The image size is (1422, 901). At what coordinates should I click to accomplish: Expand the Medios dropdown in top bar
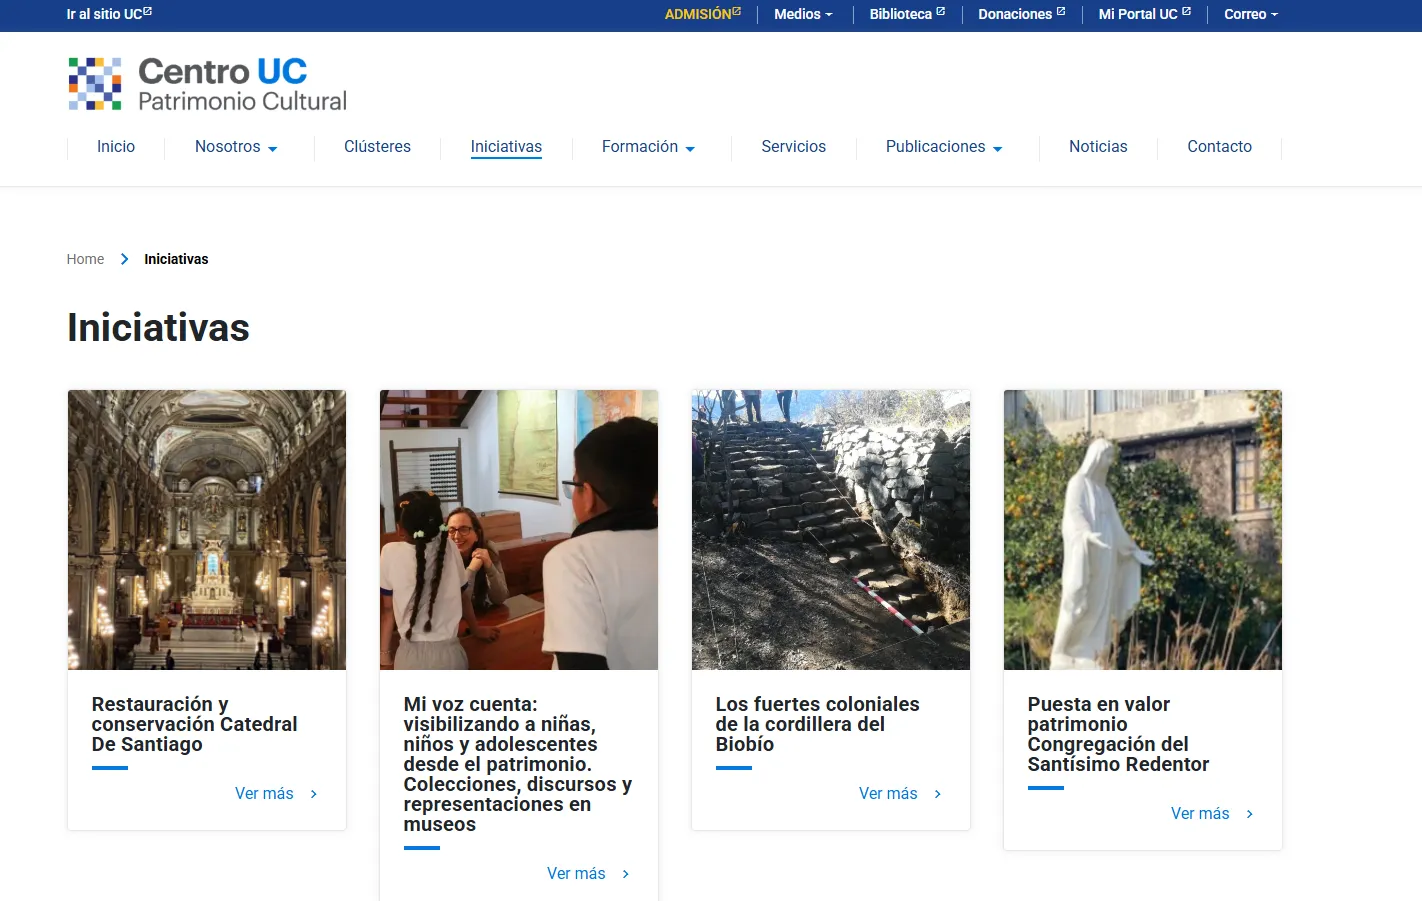pos(803,14)
